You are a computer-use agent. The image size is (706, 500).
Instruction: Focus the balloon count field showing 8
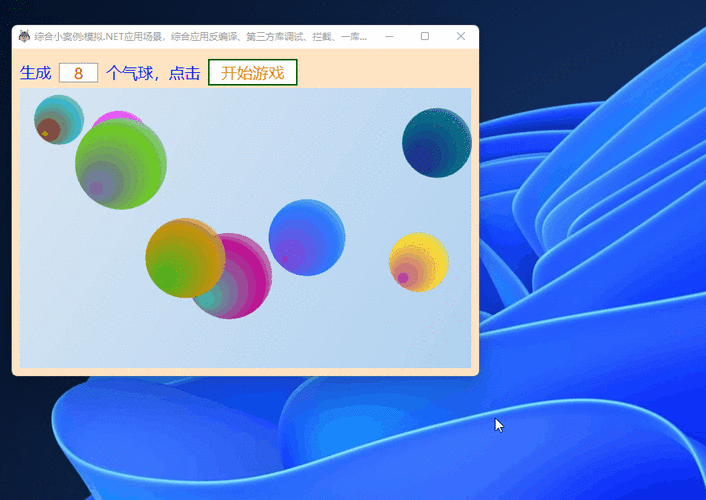coord(78,73)
